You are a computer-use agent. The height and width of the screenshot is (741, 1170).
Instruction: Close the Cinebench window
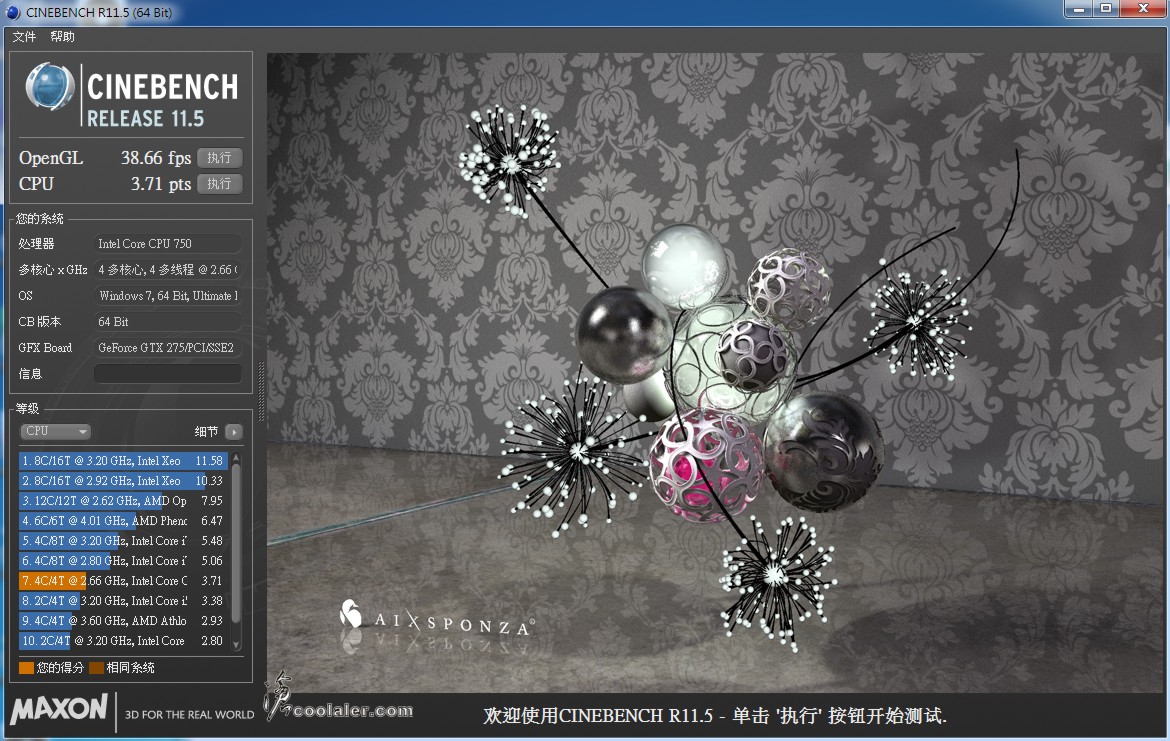pyautogui.click(x=1142, y=9)
